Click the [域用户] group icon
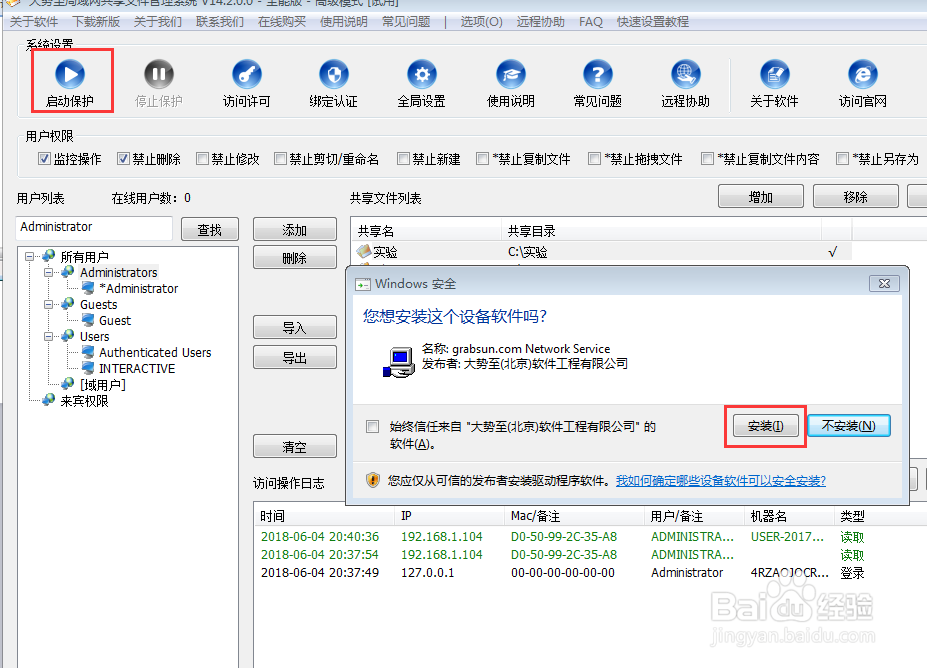Screen dimensions: 927x668 click(68, 384)
